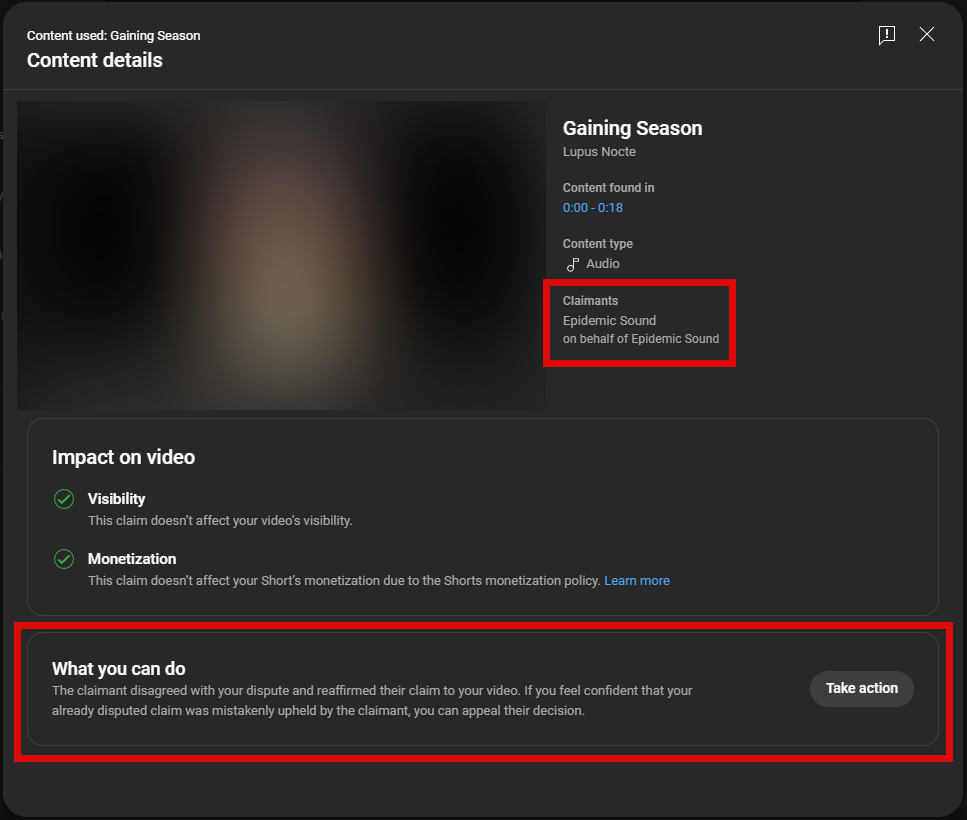Click the Content details heading

[x=95, y=60]
